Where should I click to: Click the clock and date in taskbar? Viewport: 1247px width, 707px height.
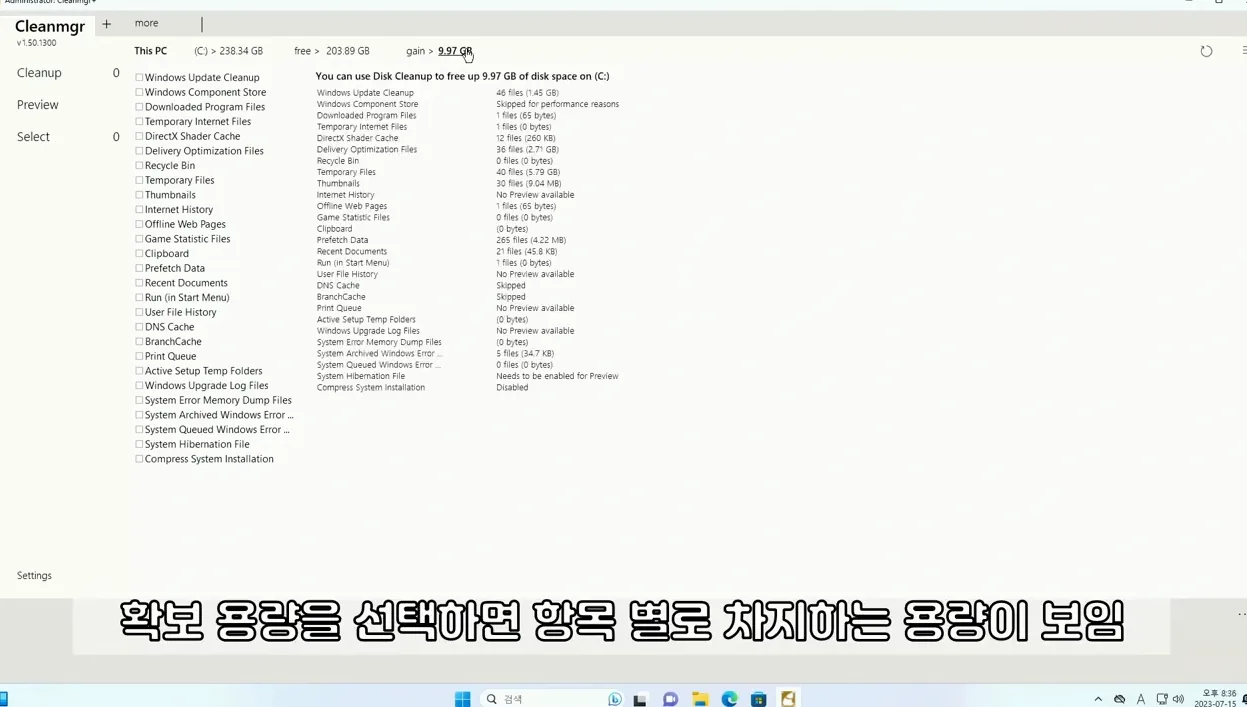click(1216, 699)
